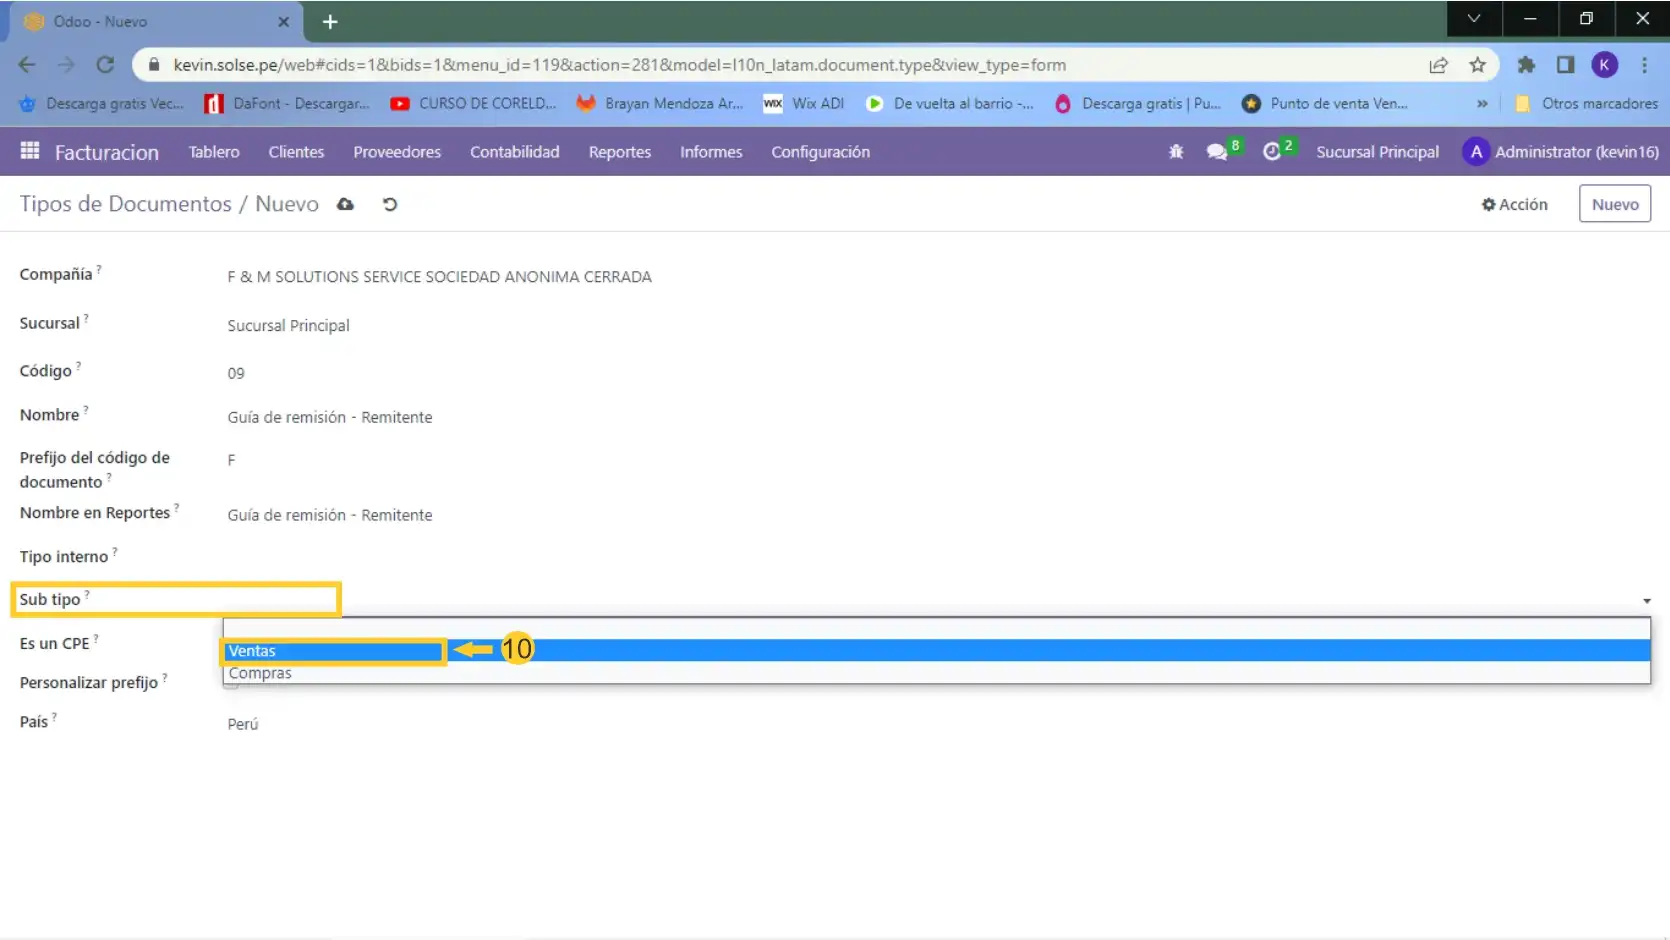Collapse the Sub tipo dropdown arrow
The width and height of the screenshot is (1670, 940).
coord(1646,601)
